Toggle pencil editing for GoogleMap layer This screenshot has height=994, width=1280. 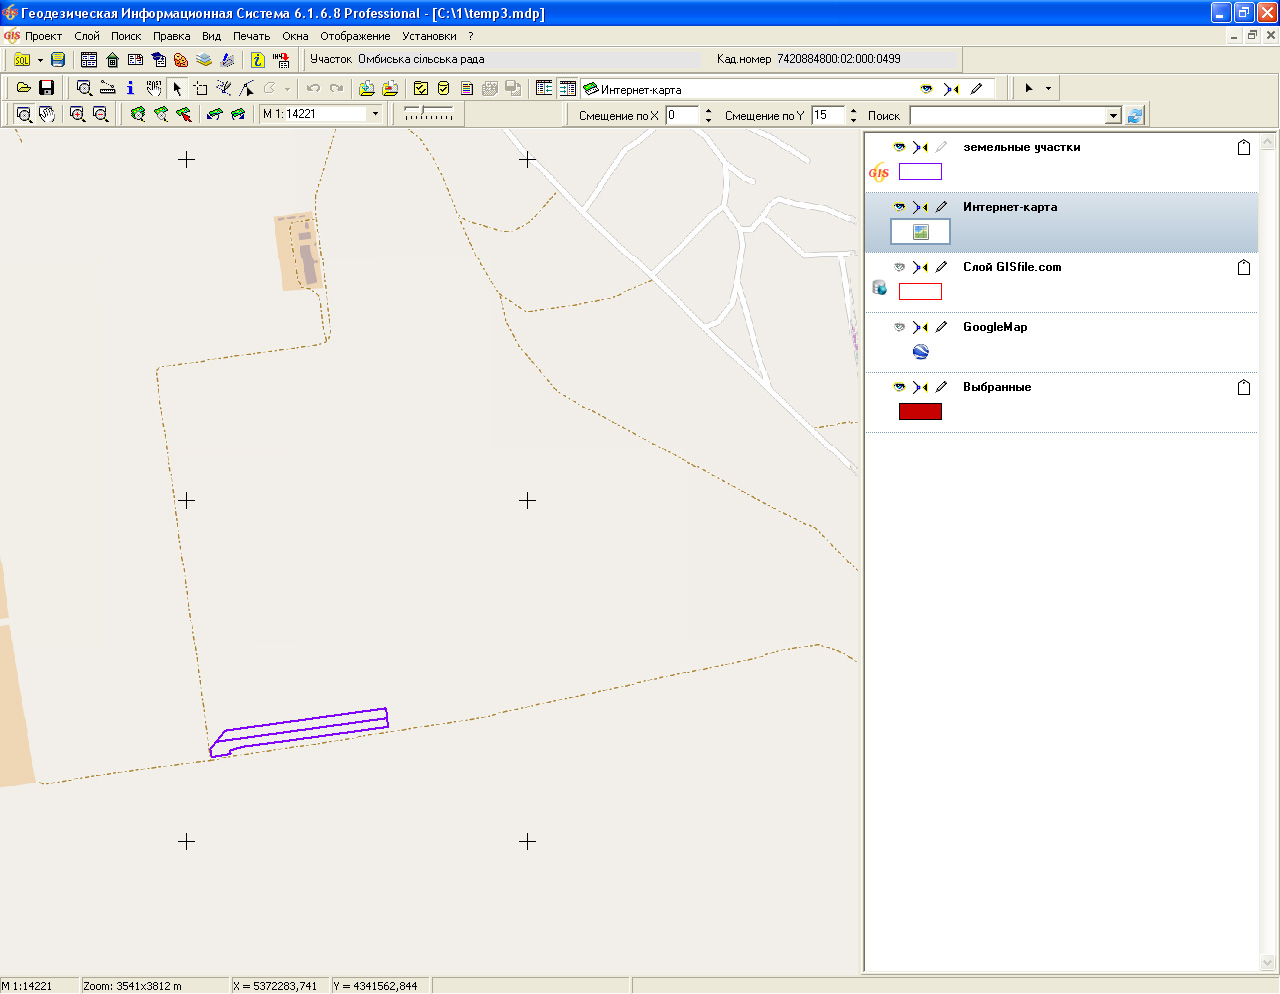[x=941, y=327]
